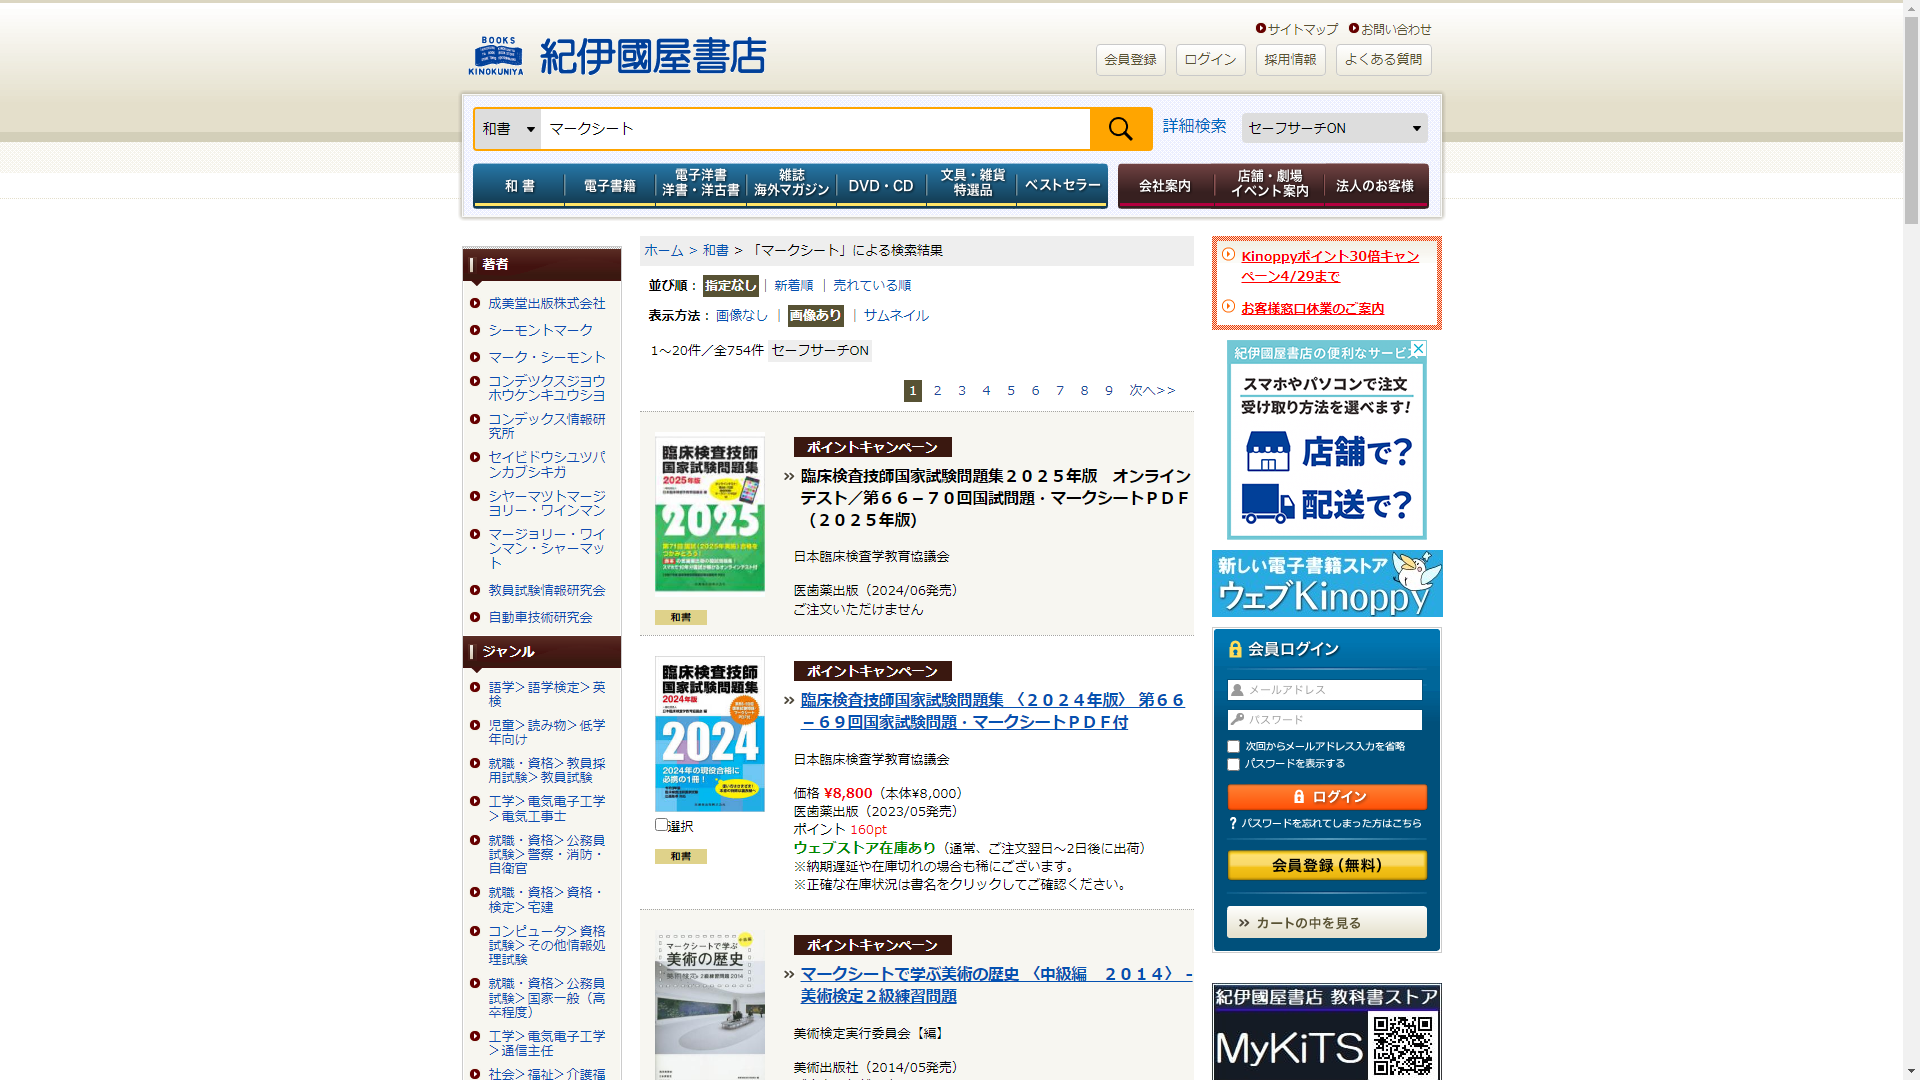Go to next page 次へ>>
The height and width of the screenshot is (1080, 1920).
1152,391
